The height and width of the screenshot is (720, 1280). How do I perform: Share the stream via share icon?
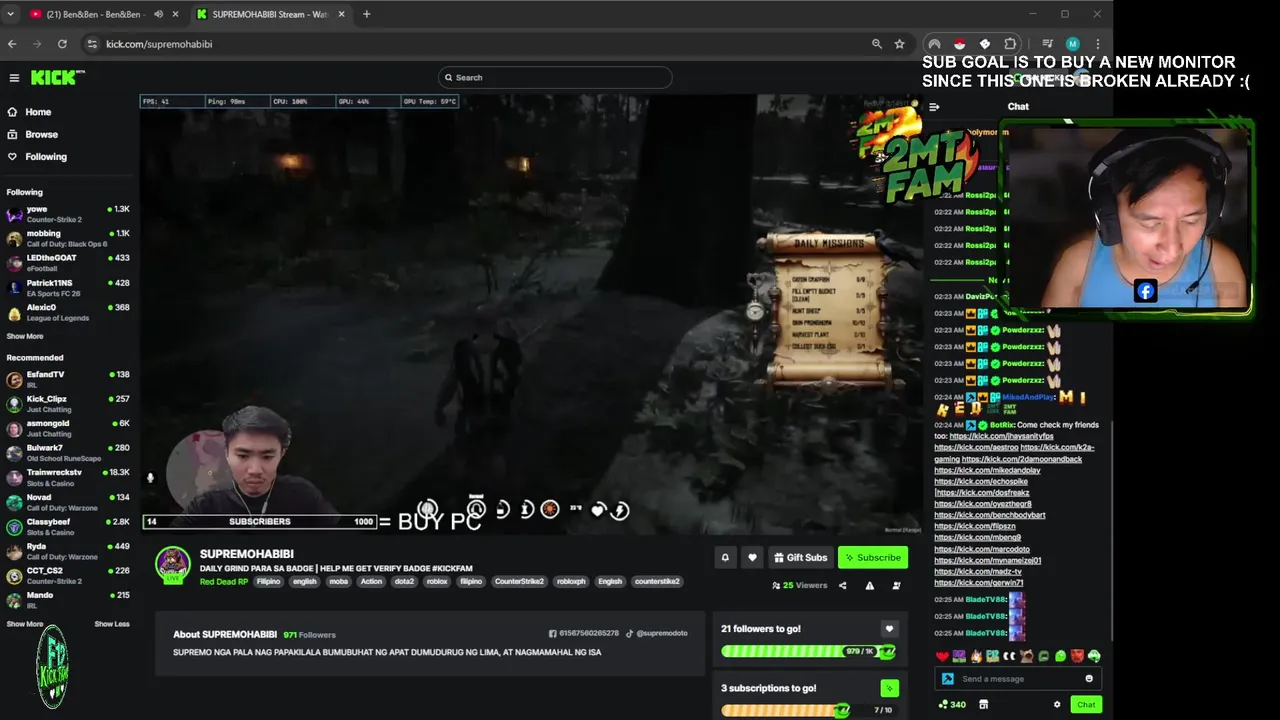(x=842, y=586)
